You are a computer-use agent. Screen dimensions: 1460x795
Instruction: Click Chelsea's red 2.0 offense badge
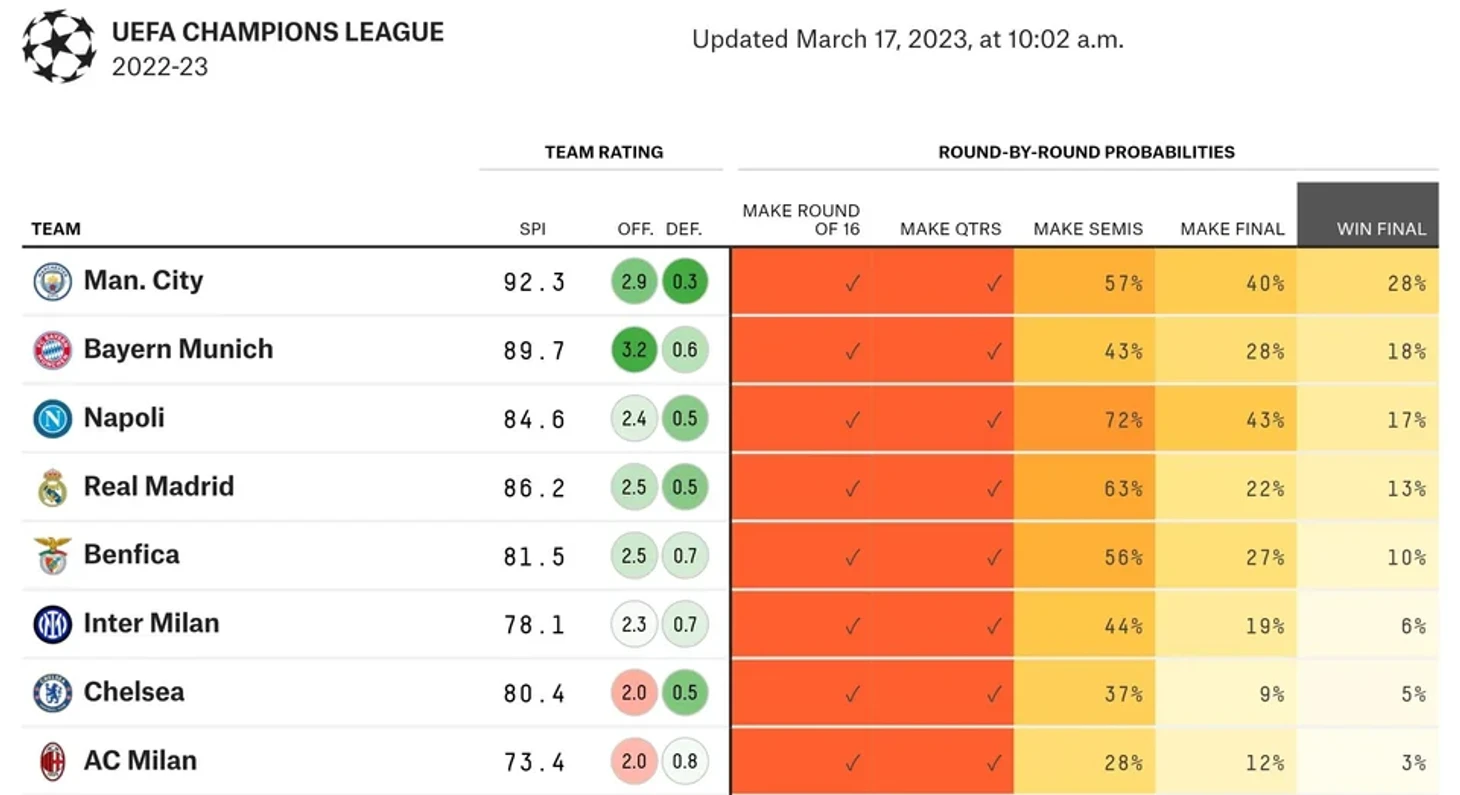[634, 693]
